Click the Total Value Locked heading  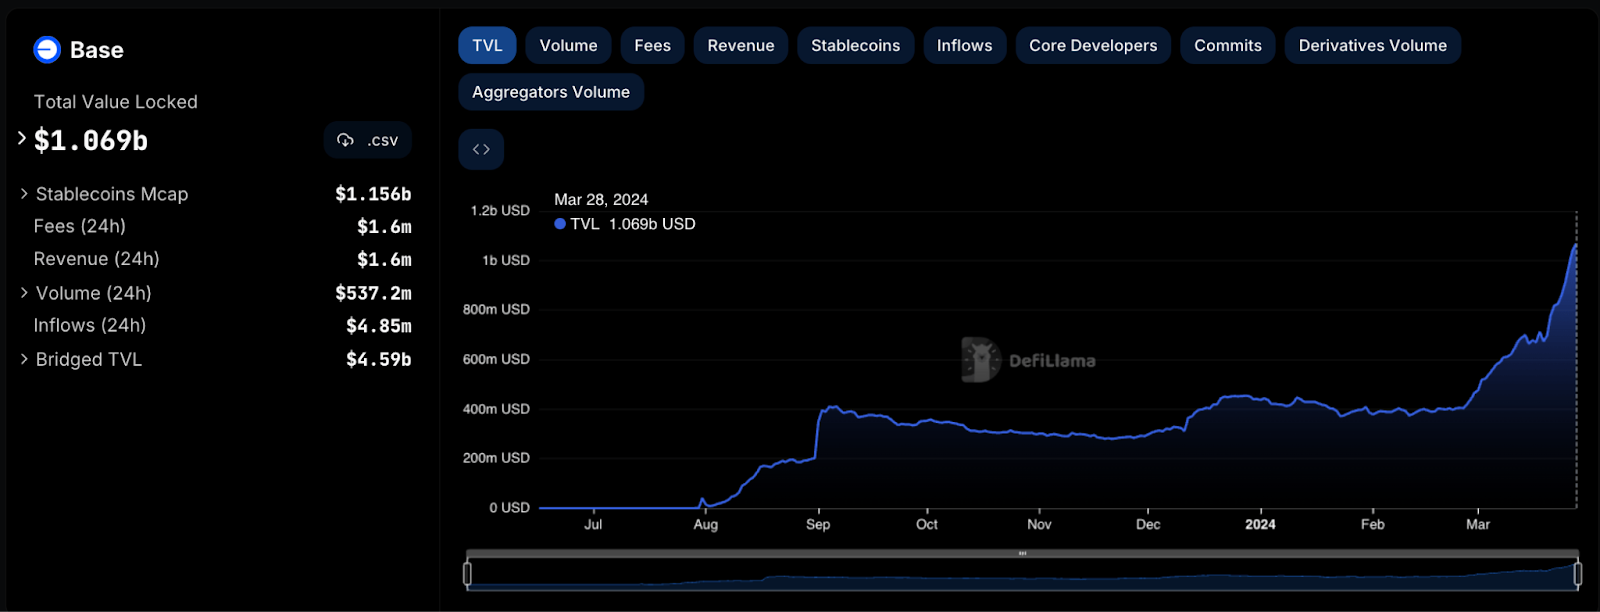click(116, 102)
